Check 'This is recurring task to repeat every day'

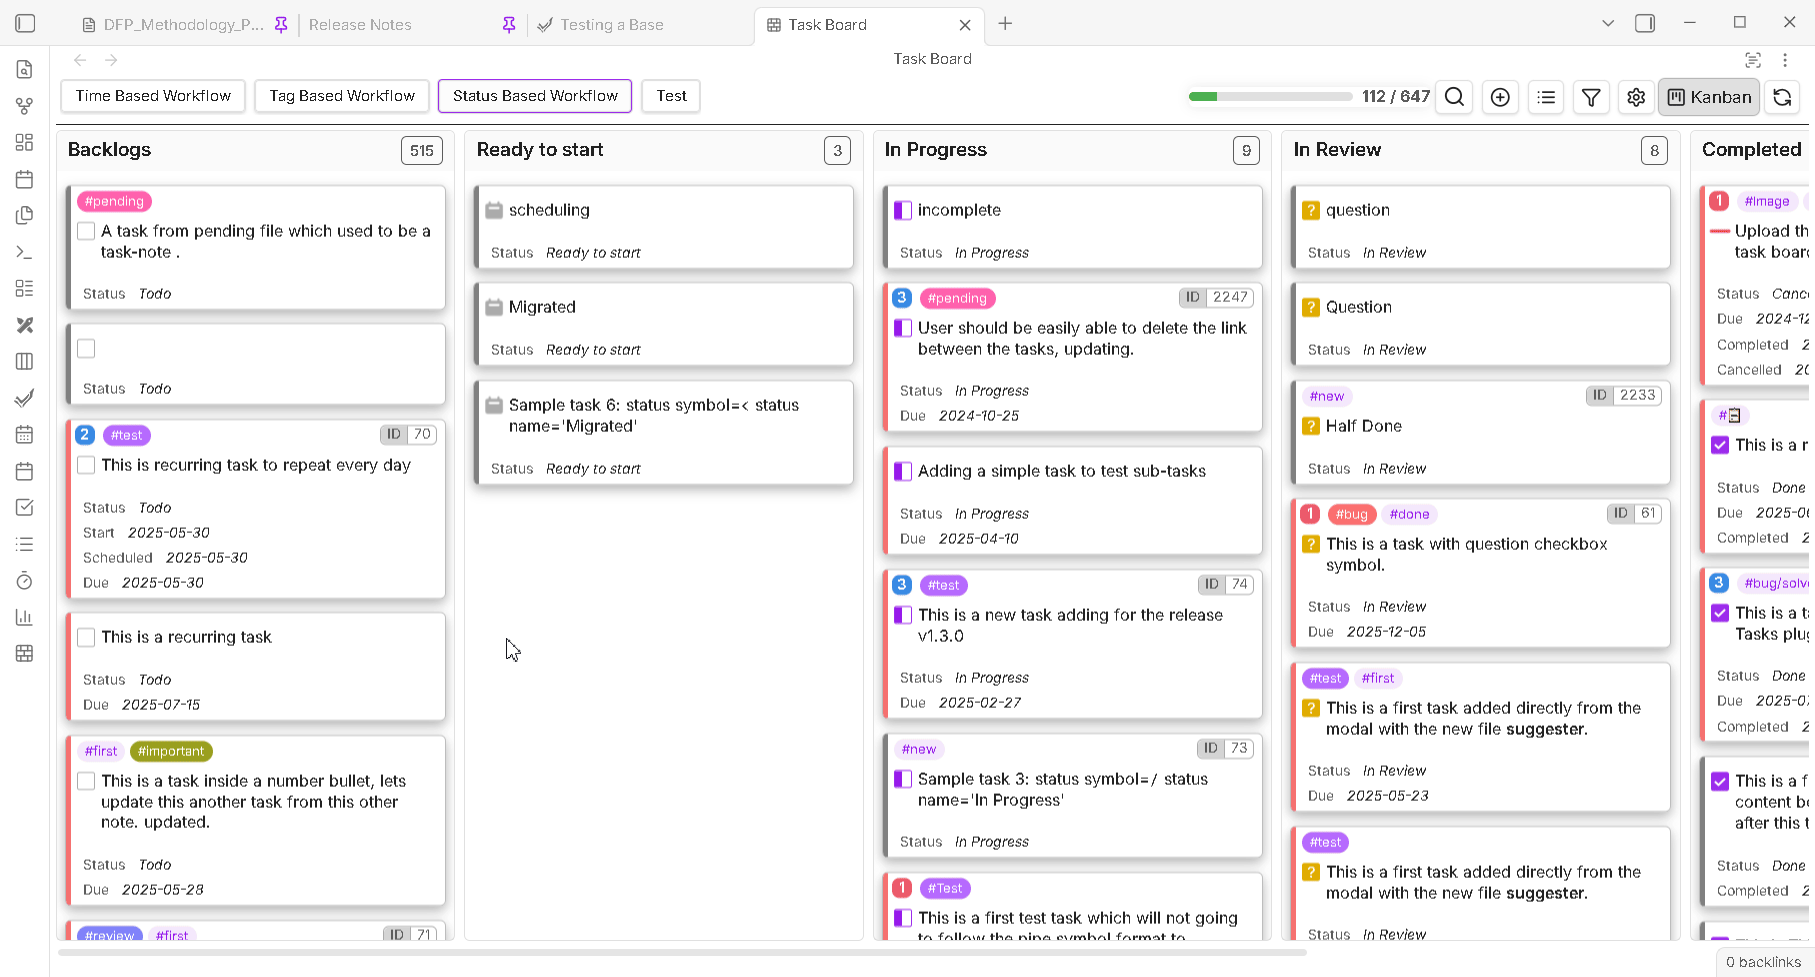point(85,464)
